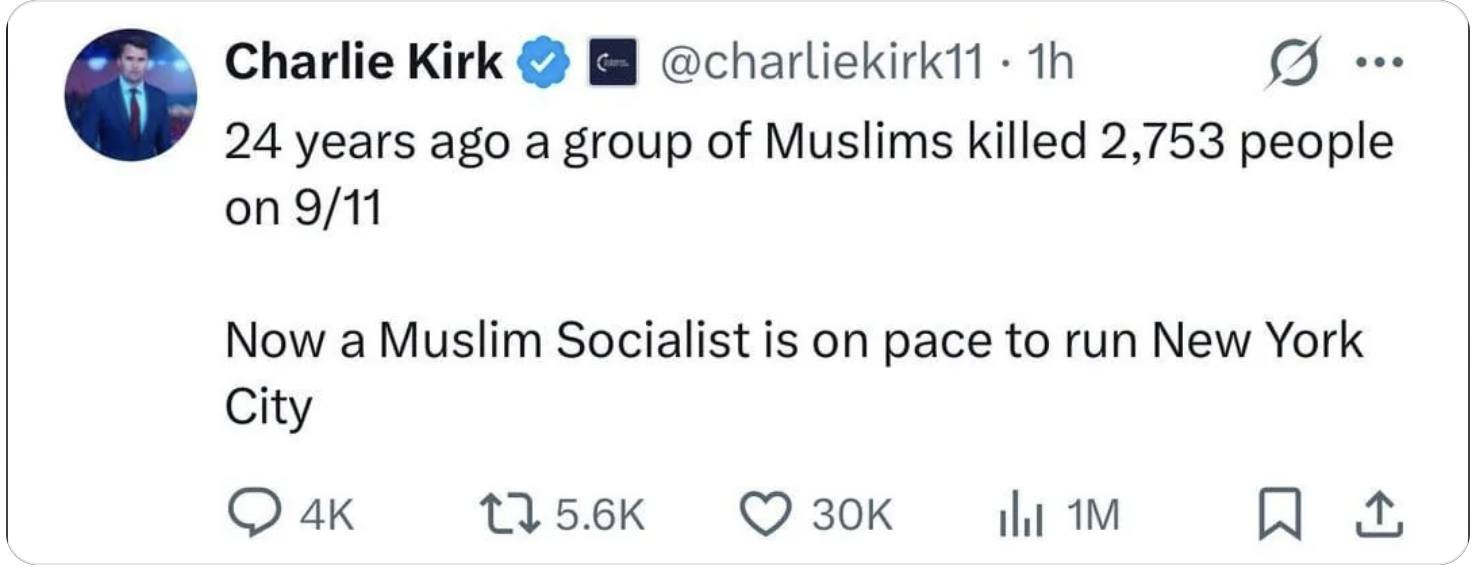This screenshot has height=574, width=1476.
Task: Click the Grok slashed-circle icon
Action: tap(1289, 66)
